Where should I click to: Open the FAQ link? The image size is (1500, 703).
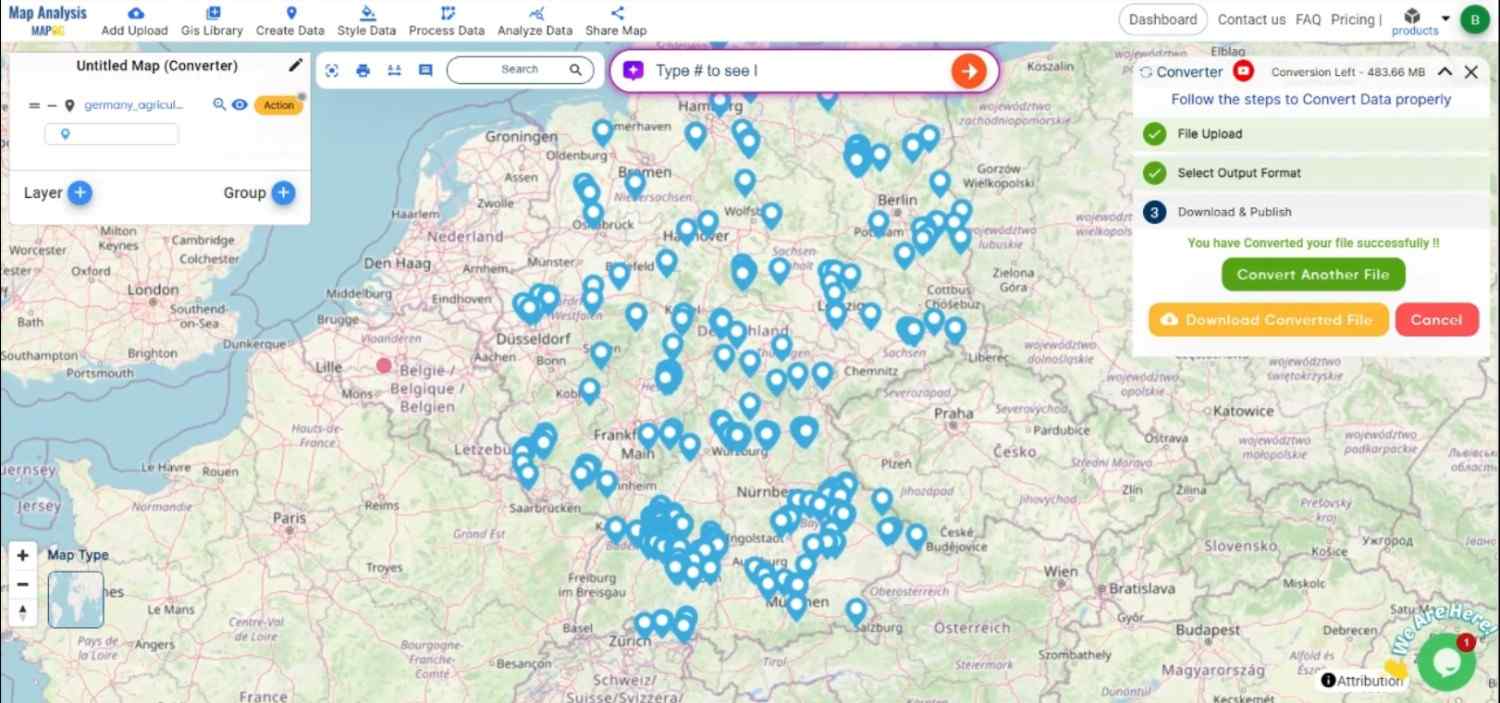point(1308,19)
